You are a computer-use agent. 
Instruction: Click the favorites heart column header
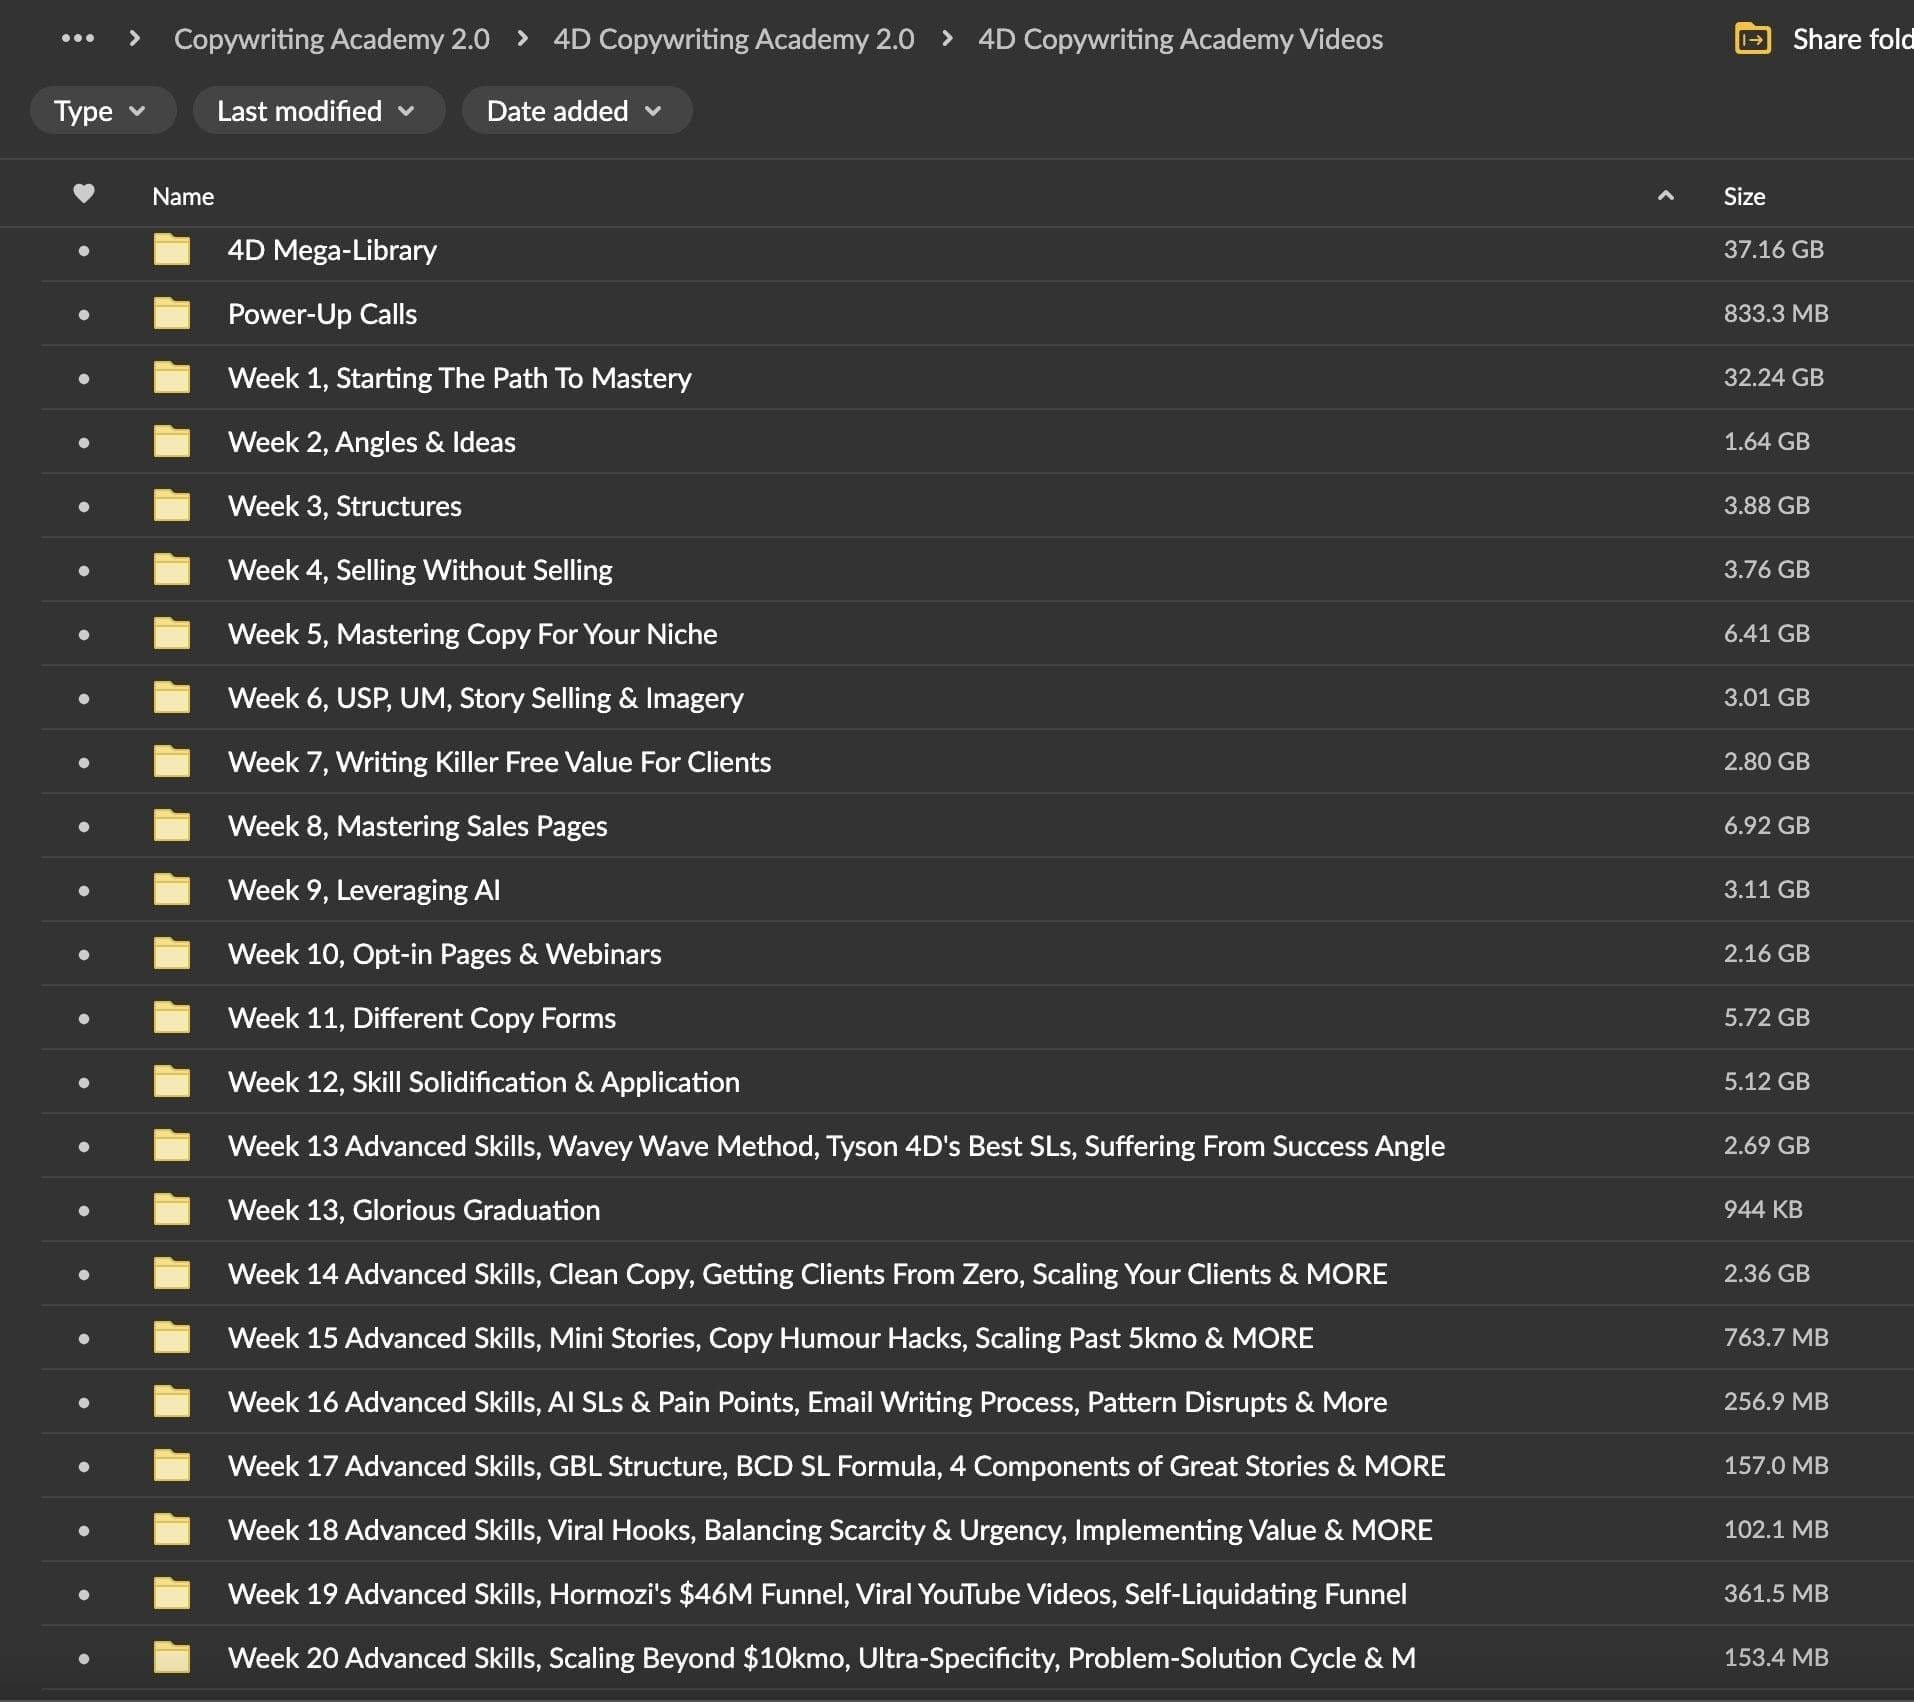pos(84,194)
